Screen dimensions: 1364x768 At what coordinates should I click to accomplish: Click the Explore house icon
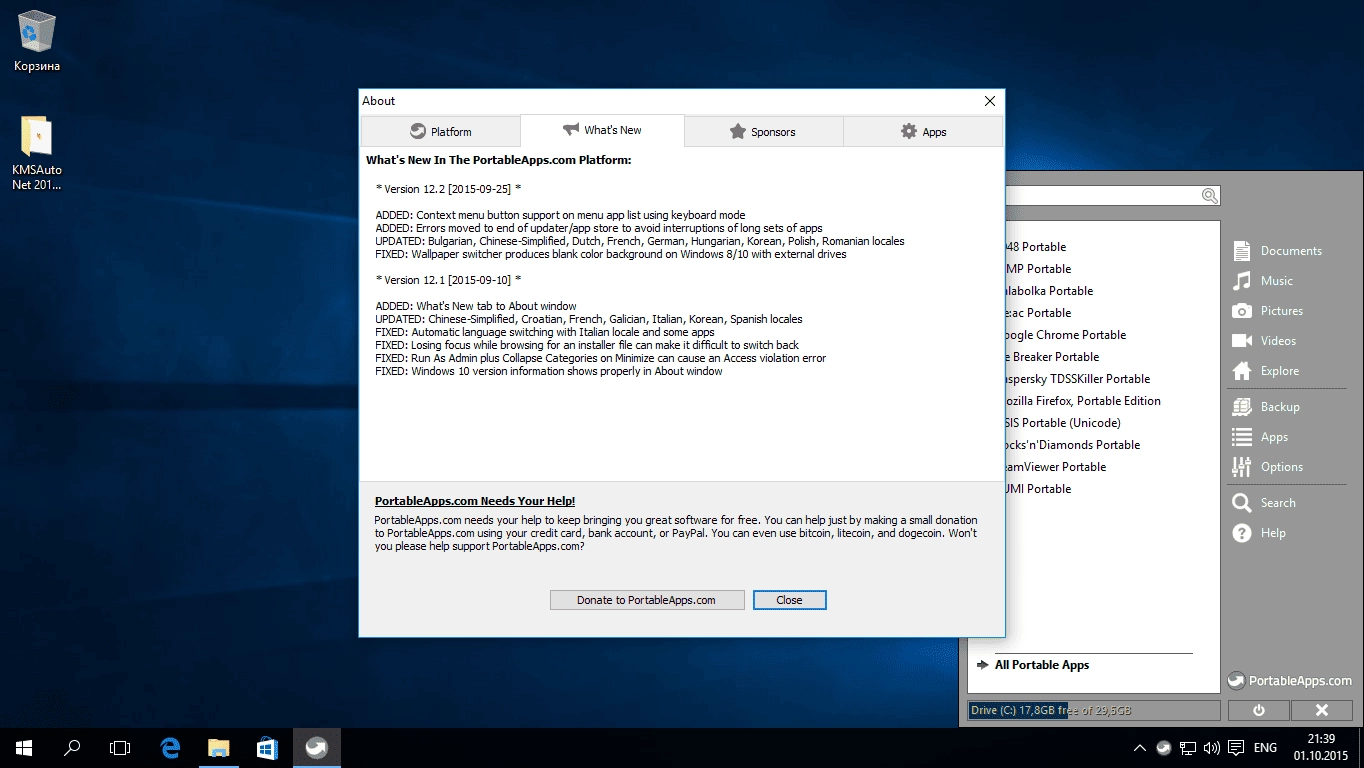(x=1242, y=370)
